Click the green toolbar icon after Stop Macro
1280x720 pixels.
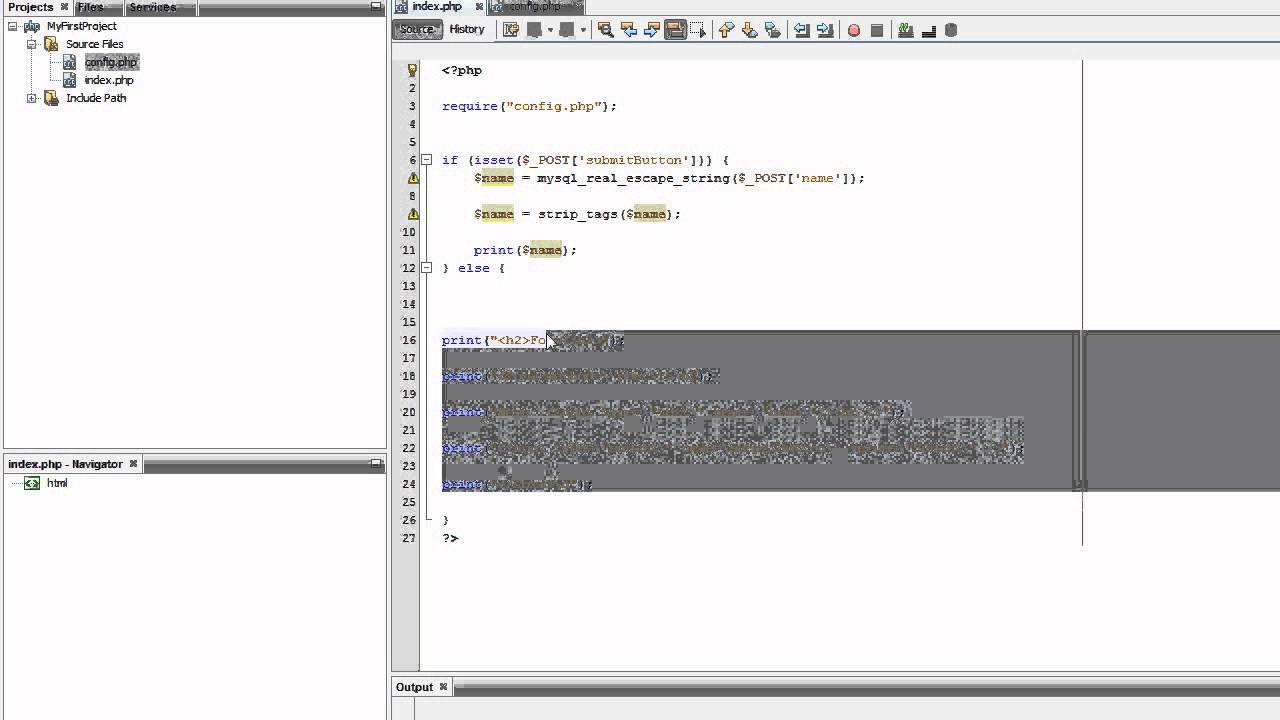point(905,30)
